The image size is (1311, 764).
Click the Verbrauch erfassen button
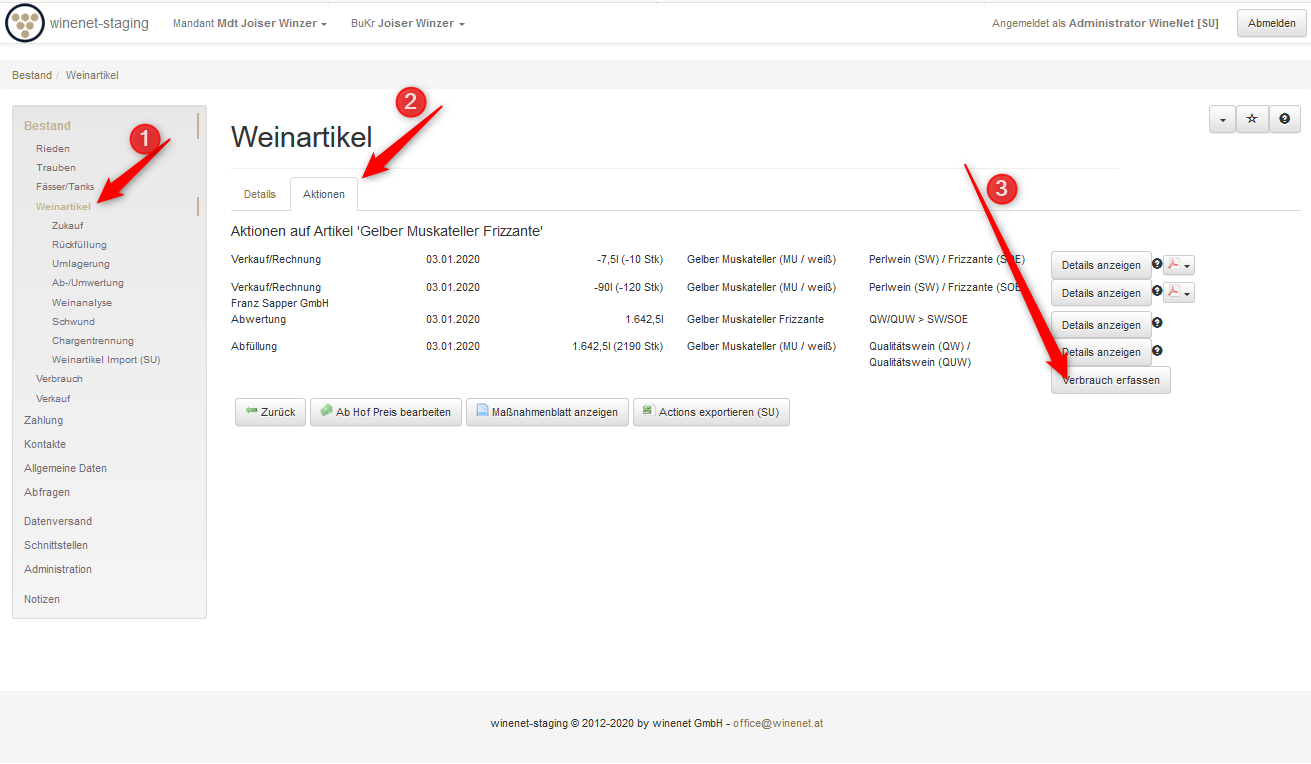tap(1110, 380)
